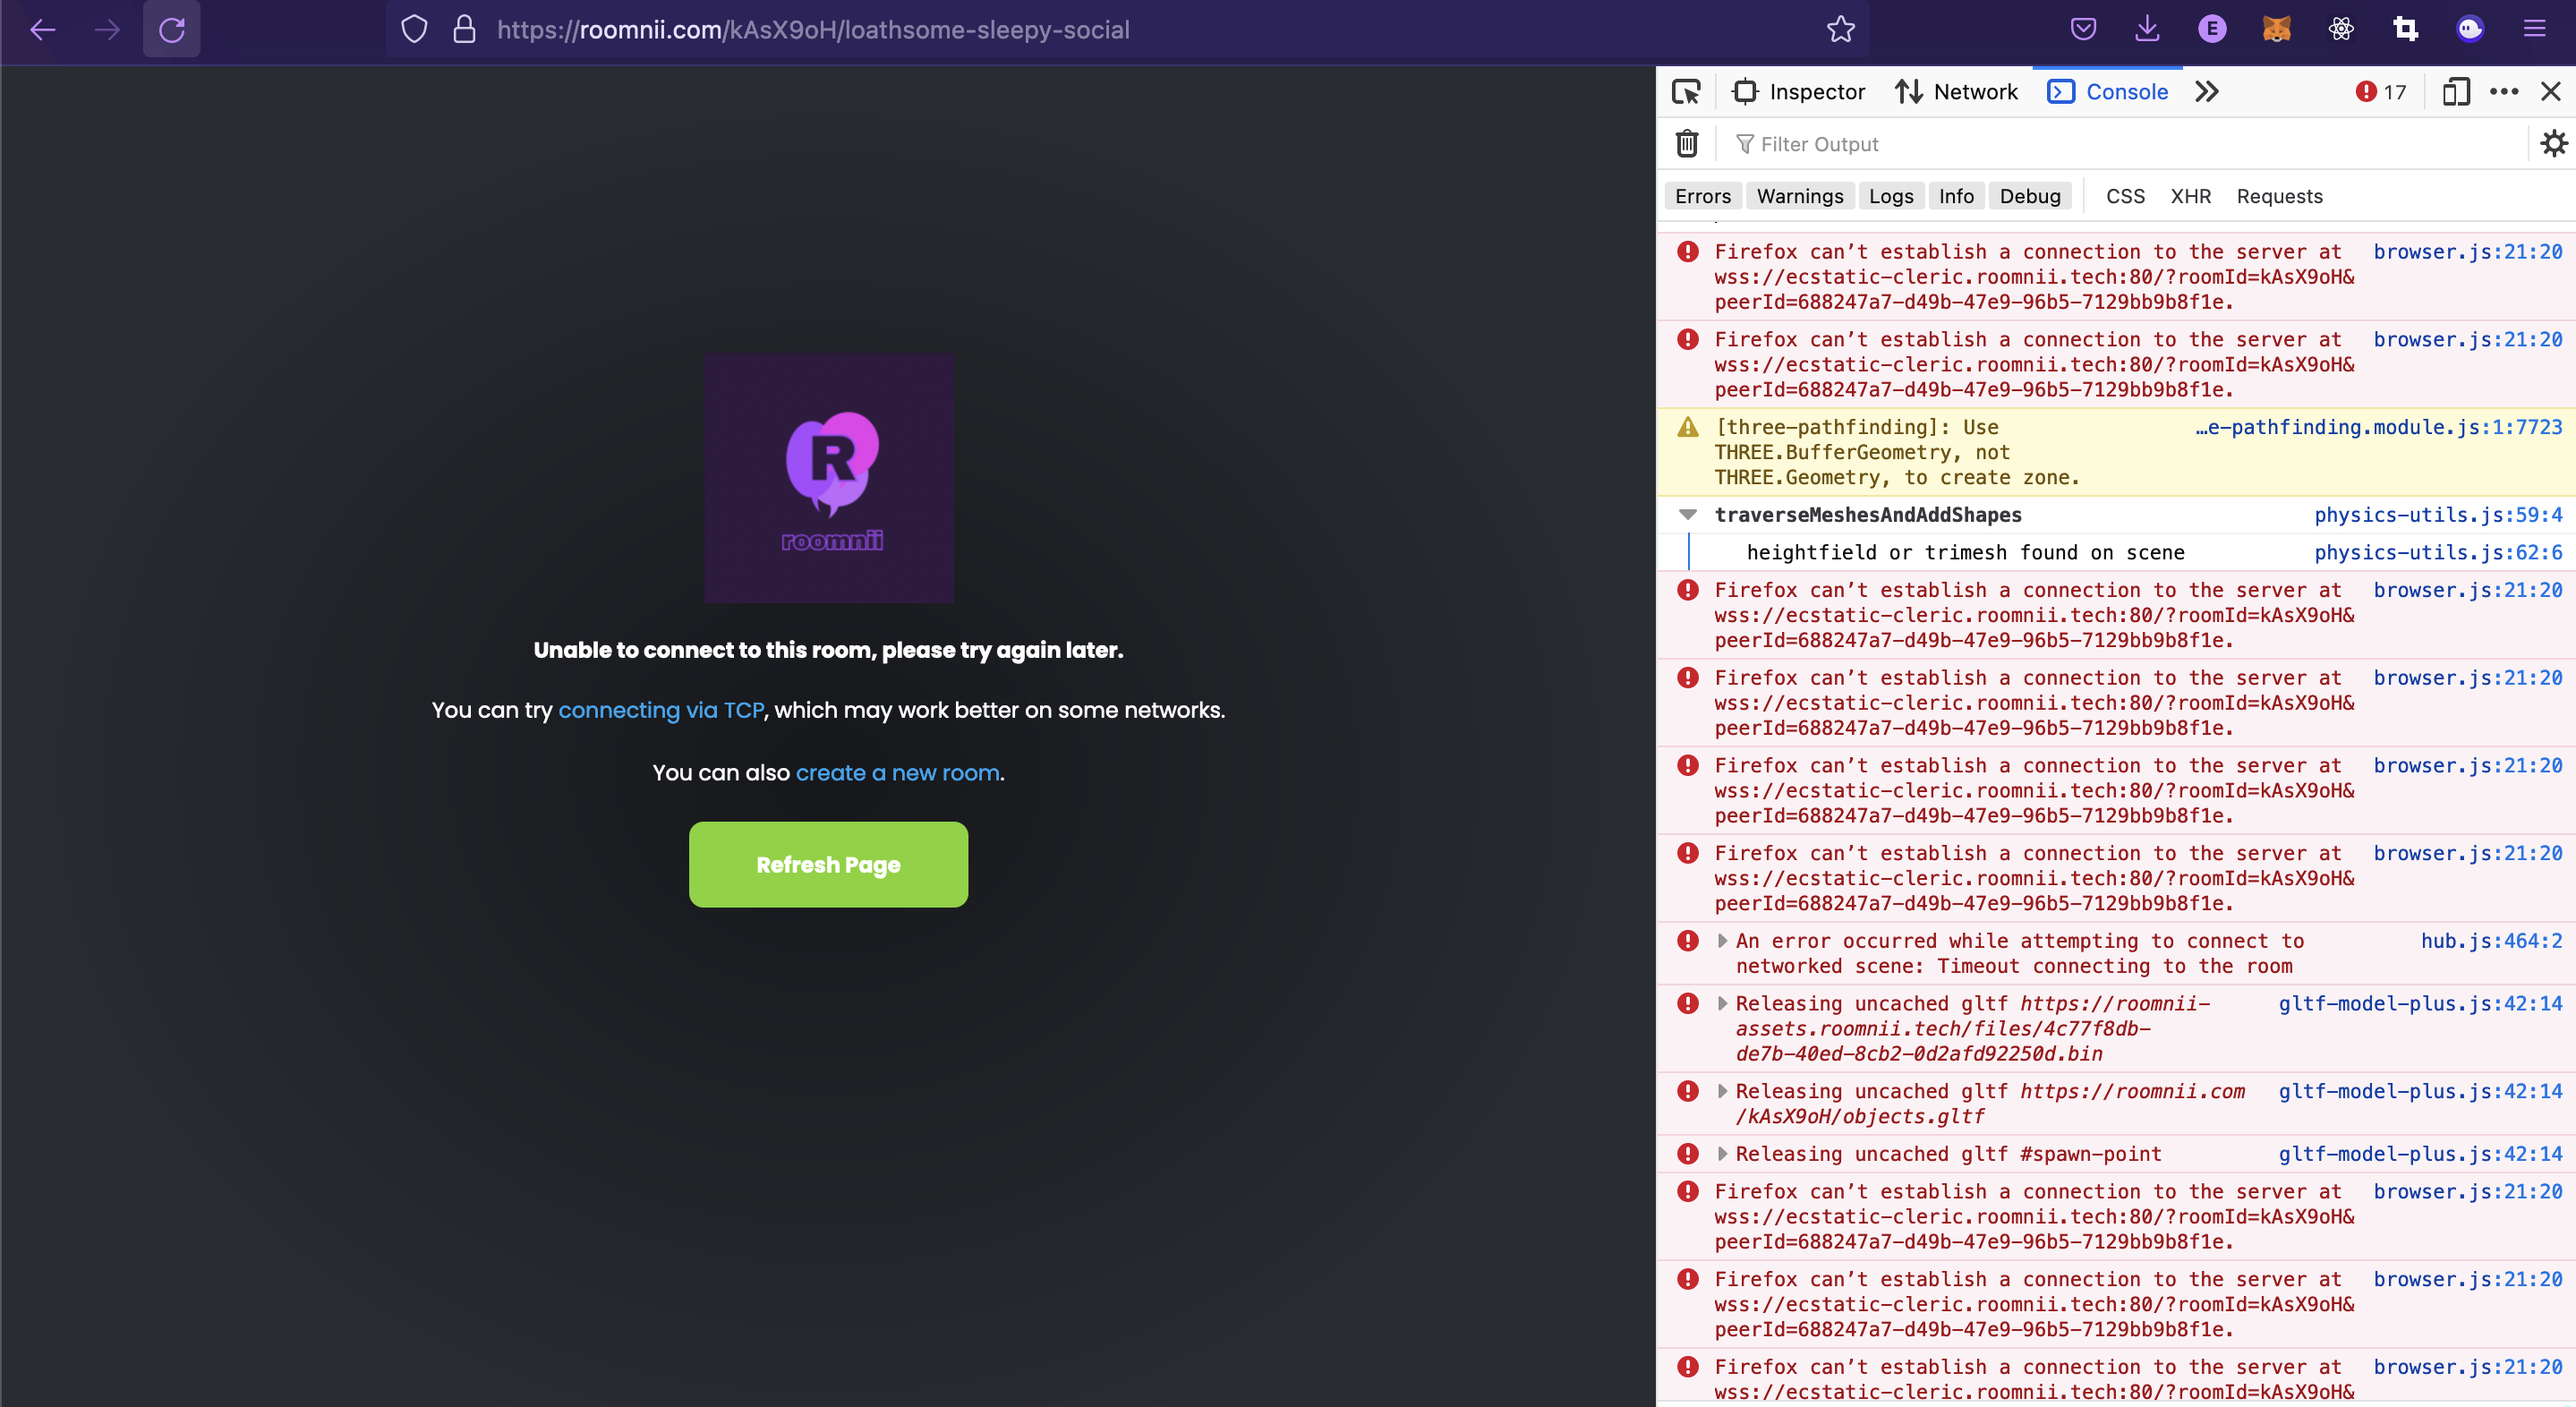
Task: Click the roomnii logo image
Action: pos(828,478)
